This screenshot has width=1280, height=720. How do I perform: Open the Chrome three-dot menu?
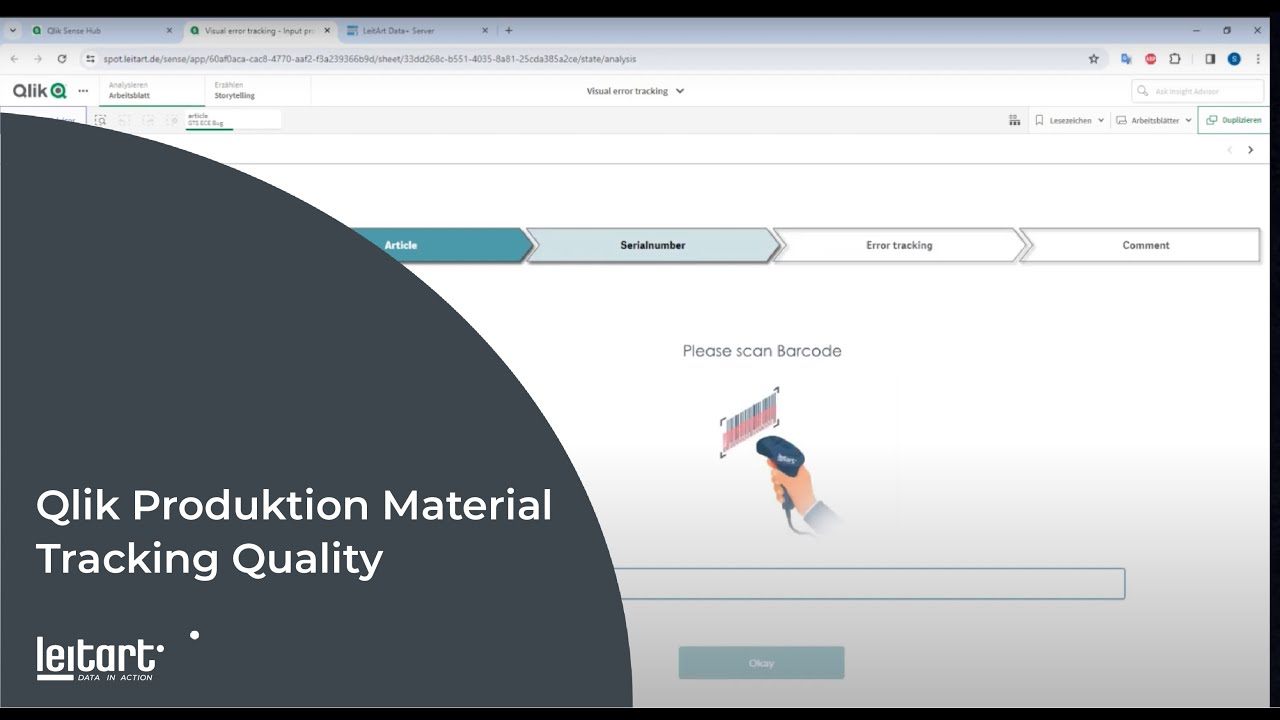1258,59
